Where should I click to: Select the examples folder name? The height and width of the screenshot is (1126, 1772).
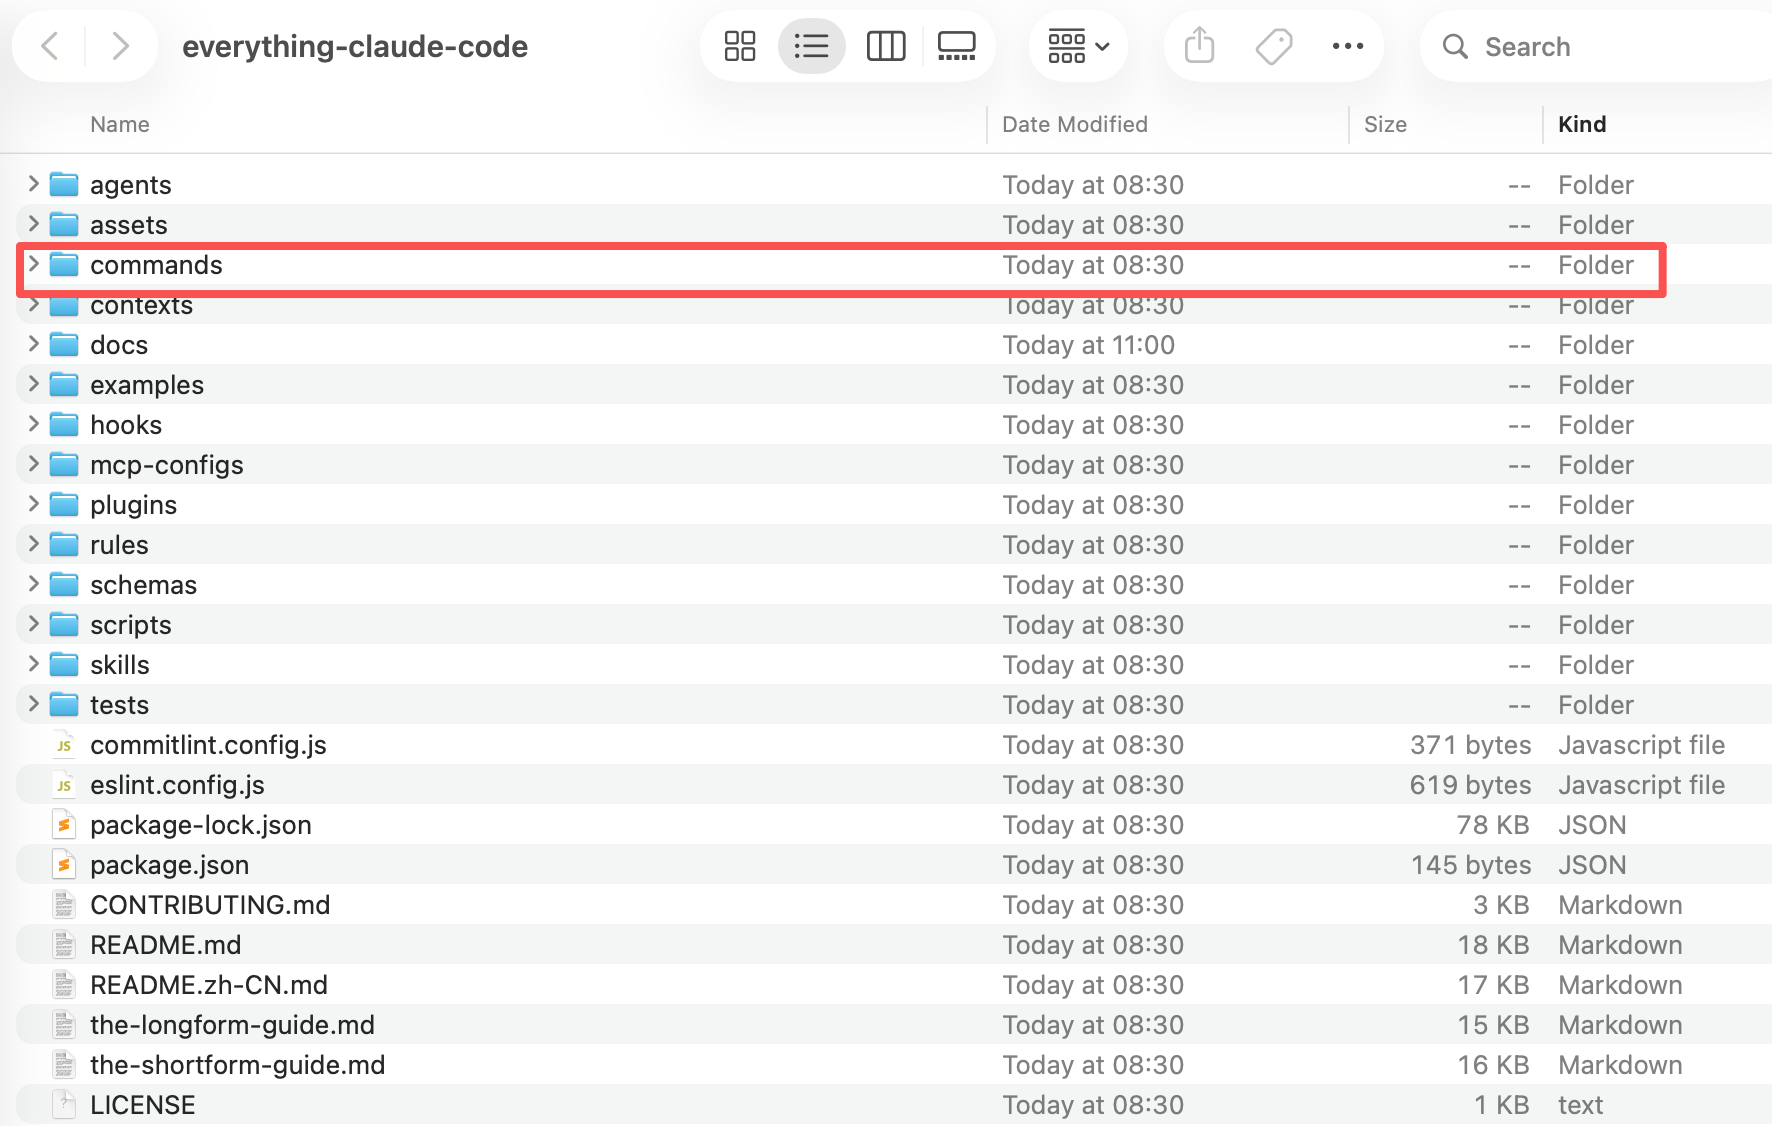point(147,385)
